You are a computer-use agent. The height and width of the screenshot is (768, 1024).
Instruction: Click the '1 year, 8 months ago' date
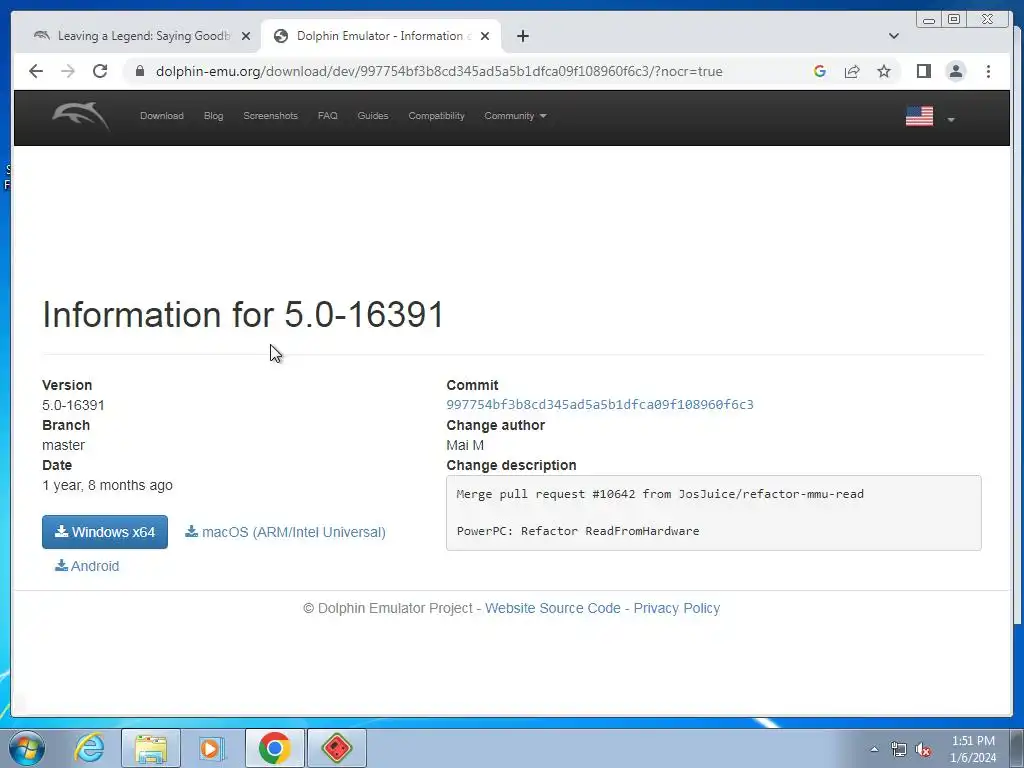tap(107, 485)
